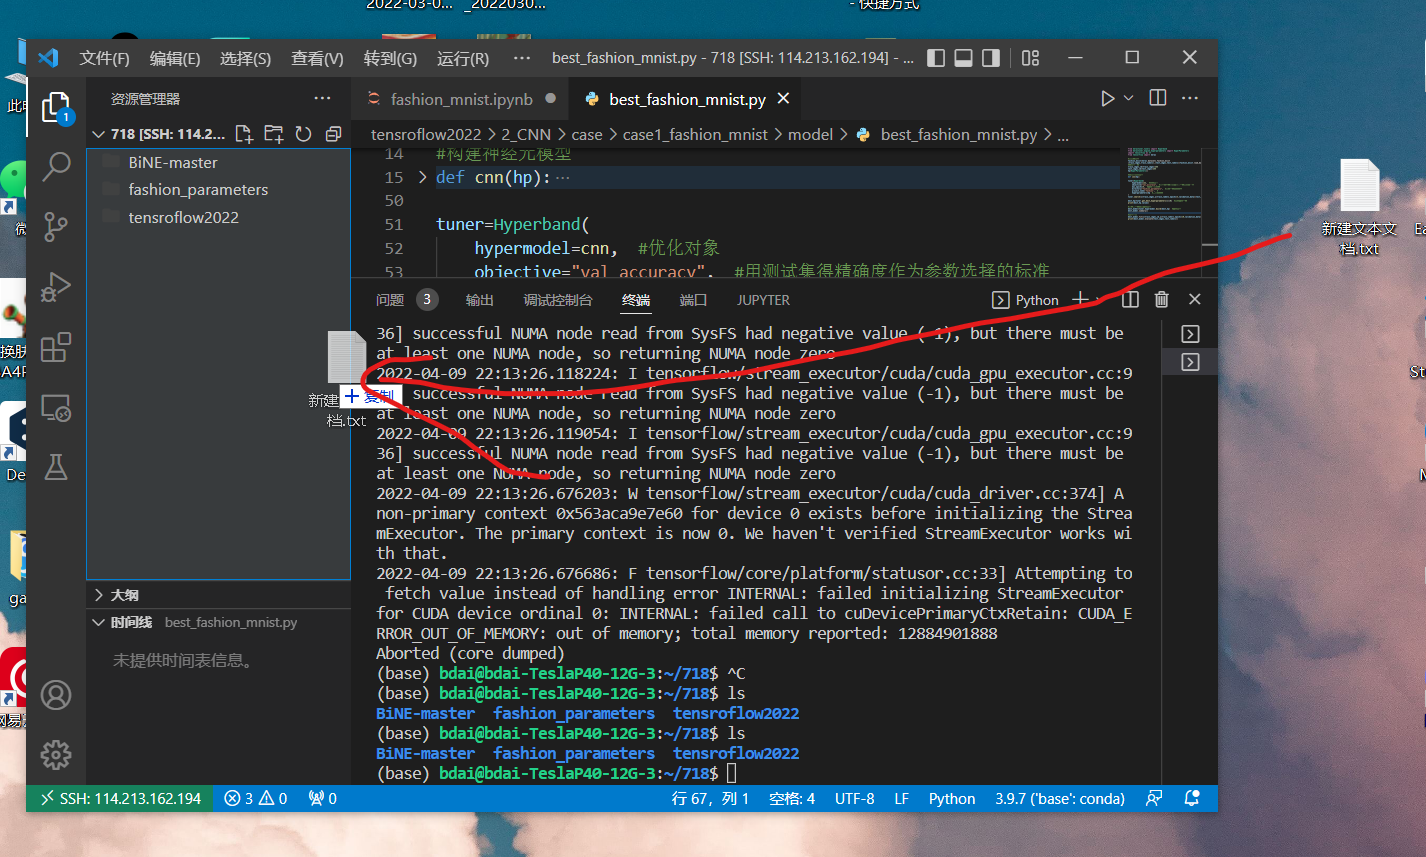The image size is (1426, 857).
Task: Toggle secondary side bar layout button
Action: pyautogui.click(x=990, y=58)
